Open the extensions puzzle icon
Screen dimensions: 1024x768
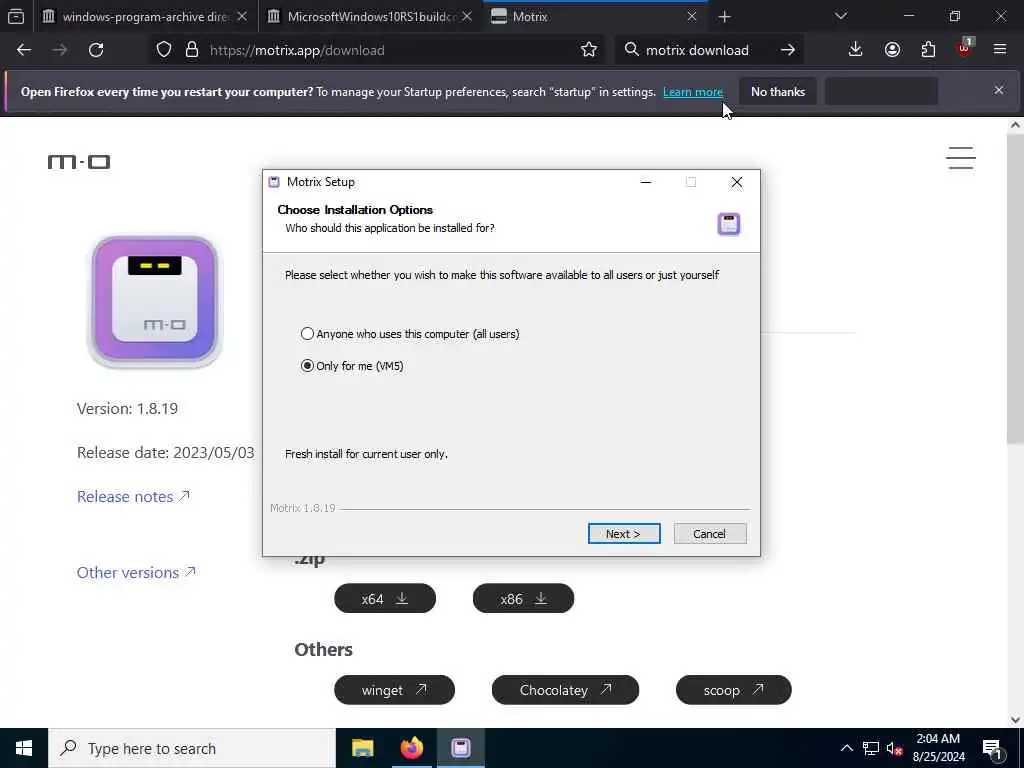tap(928, 50)
